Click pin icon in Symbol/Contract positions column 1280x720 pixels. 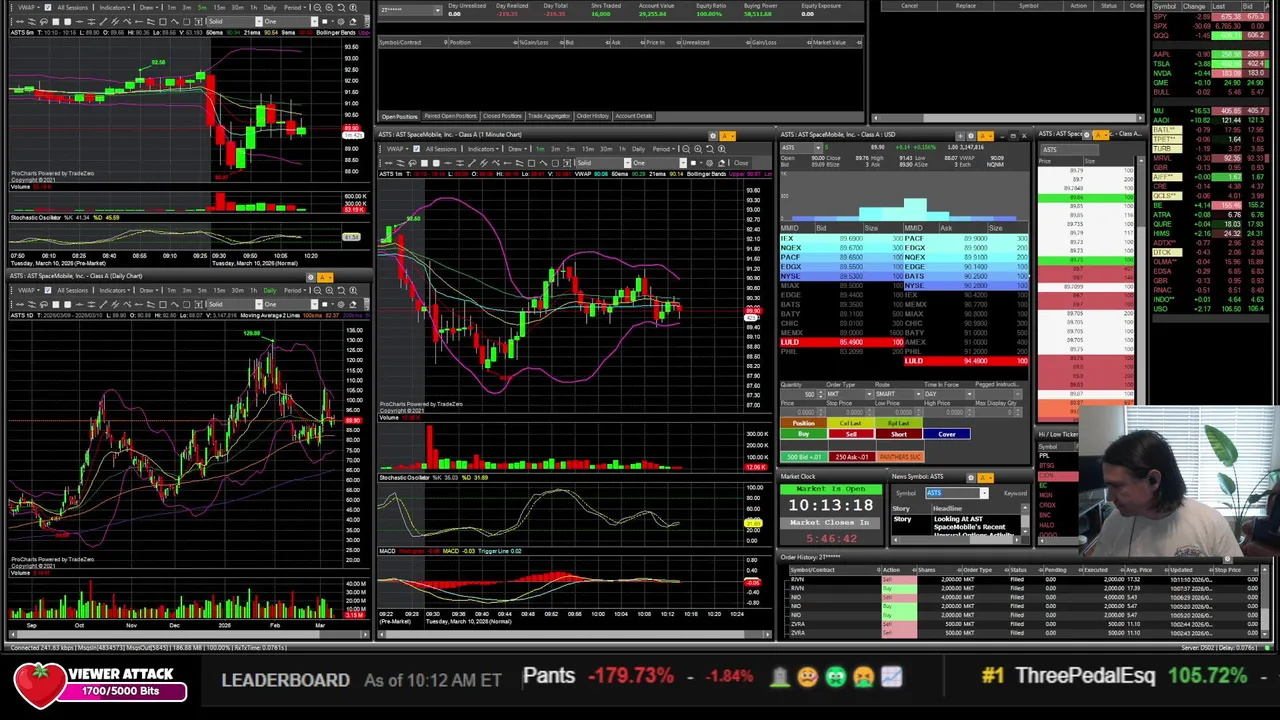(x=446, y=42)
